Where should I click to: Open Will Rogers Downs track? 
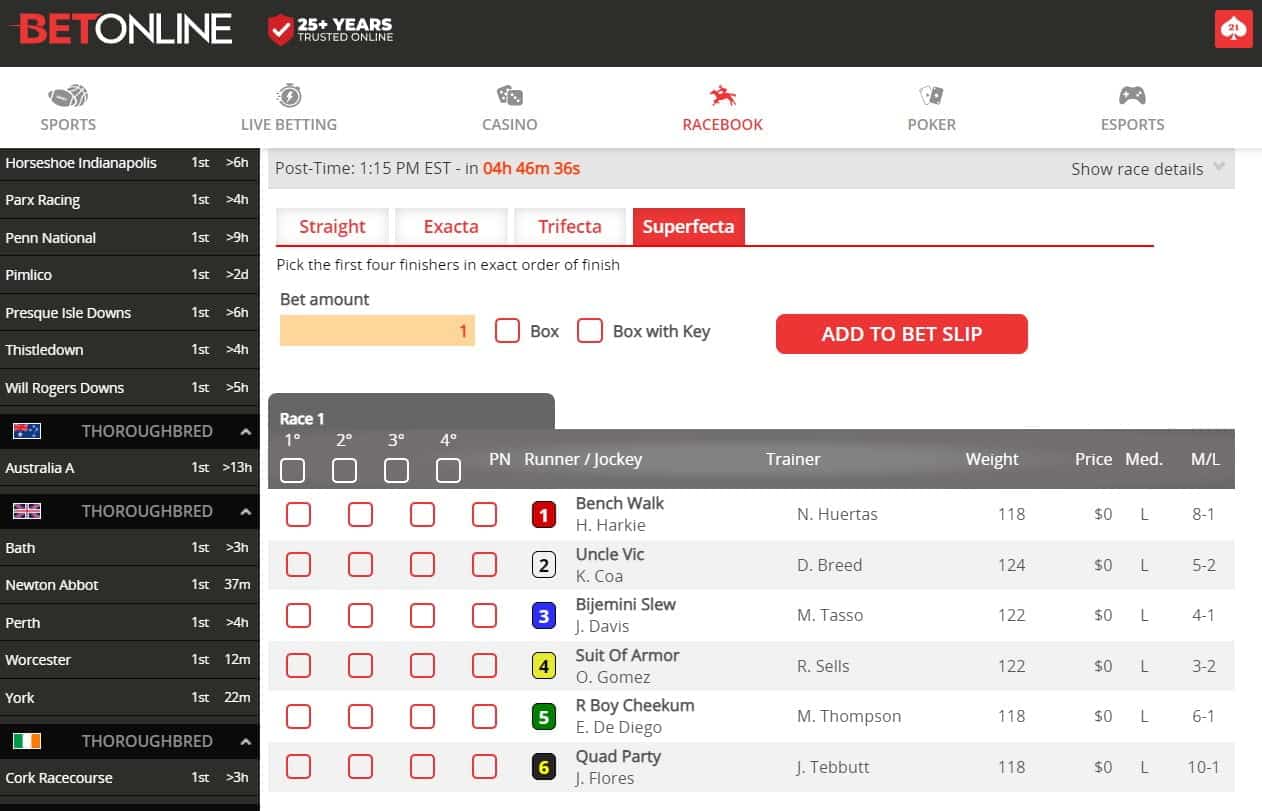(x=129, y=388)
